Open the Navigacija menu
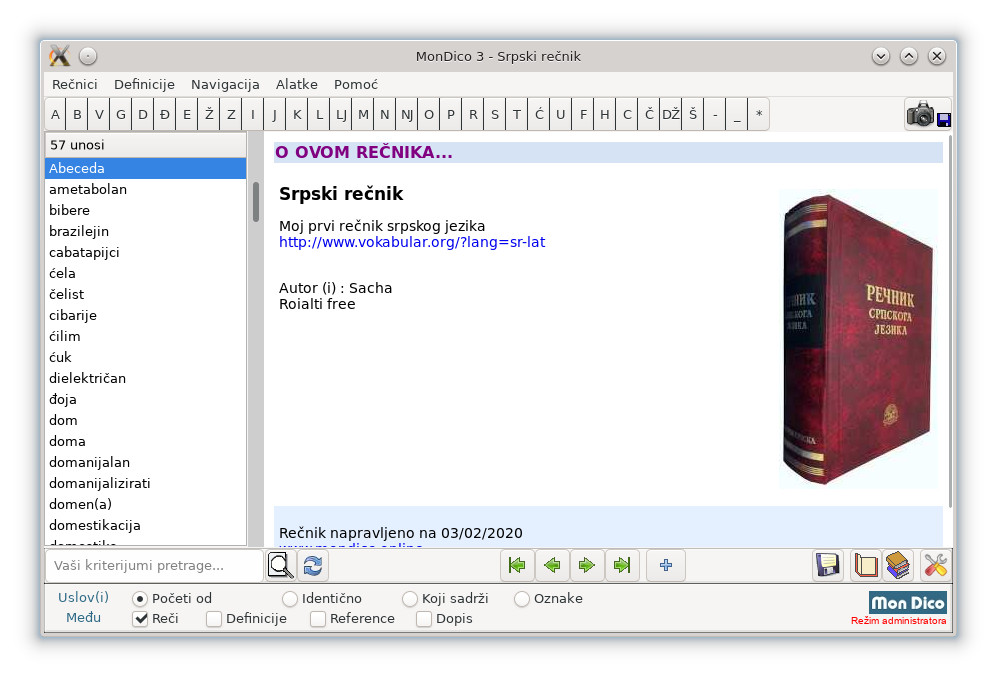Screen dimensions: 997x677 tap(225, 85)
